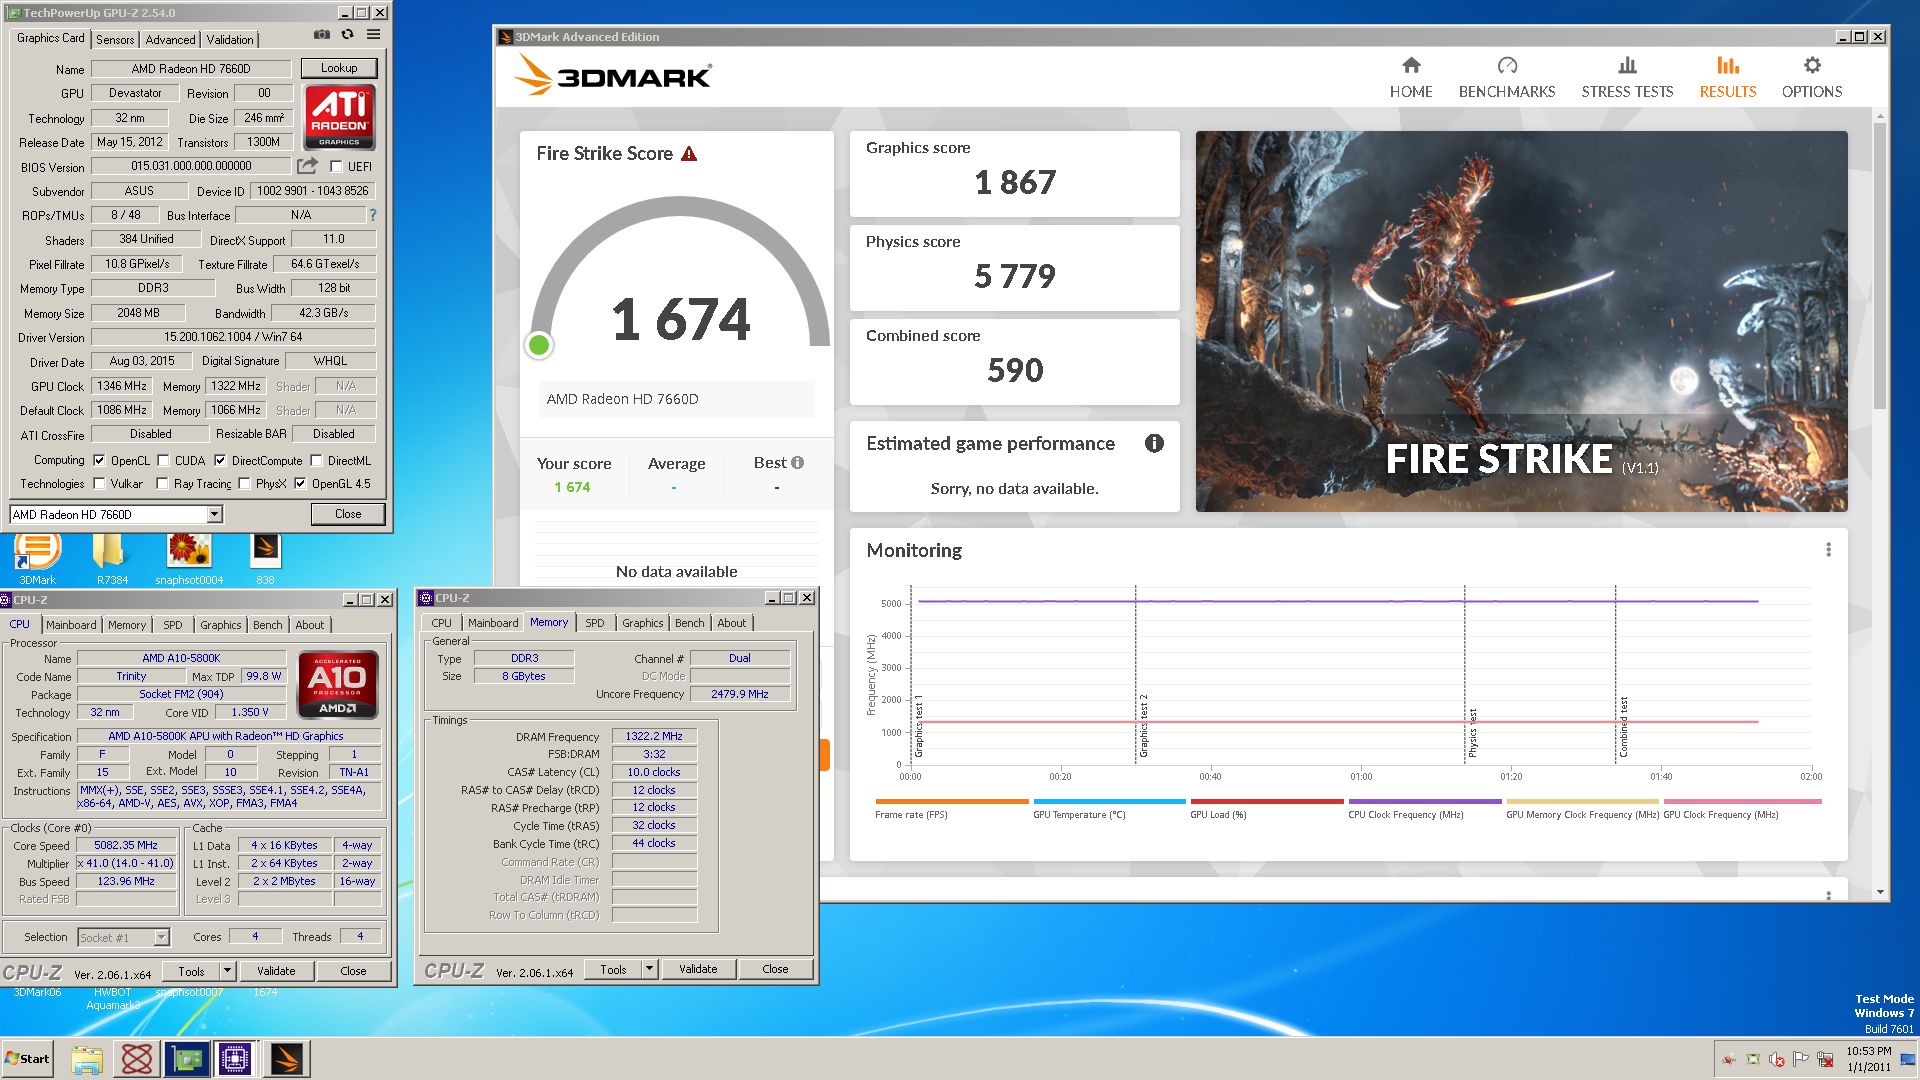Viewport: 1920px width, 1080px height.
Task: Toggle the OpenCL checkbox
Action: pos(99,461)
